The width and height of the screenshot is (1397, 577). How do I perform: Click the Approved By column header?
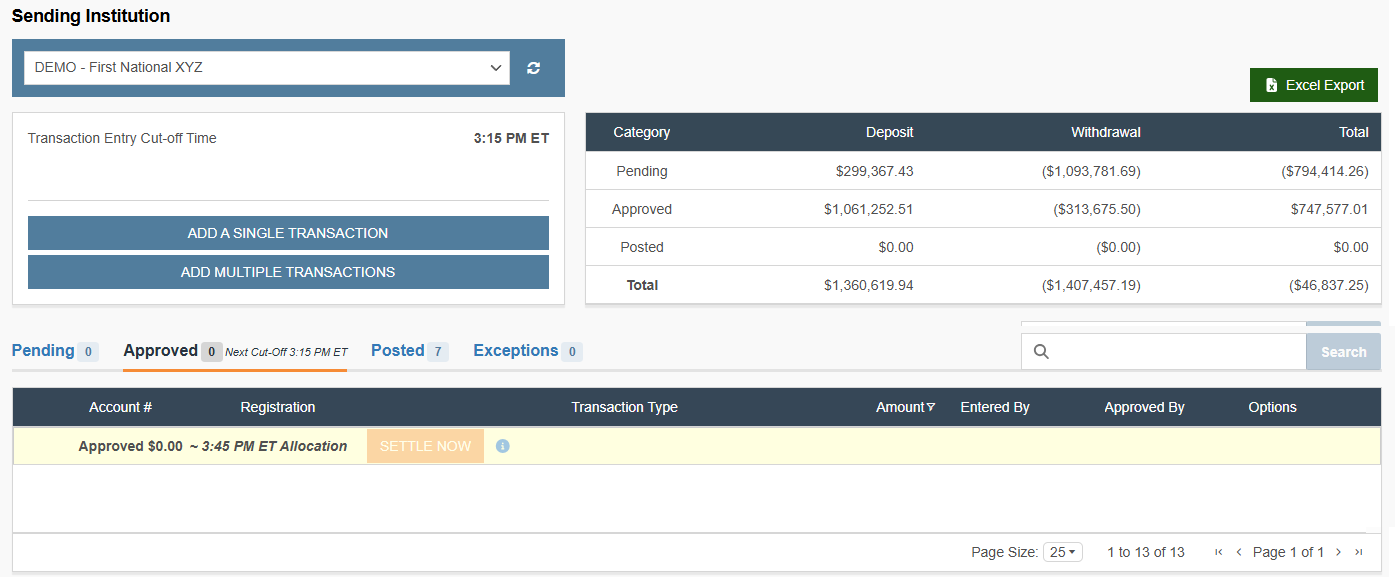(1144, 407)
